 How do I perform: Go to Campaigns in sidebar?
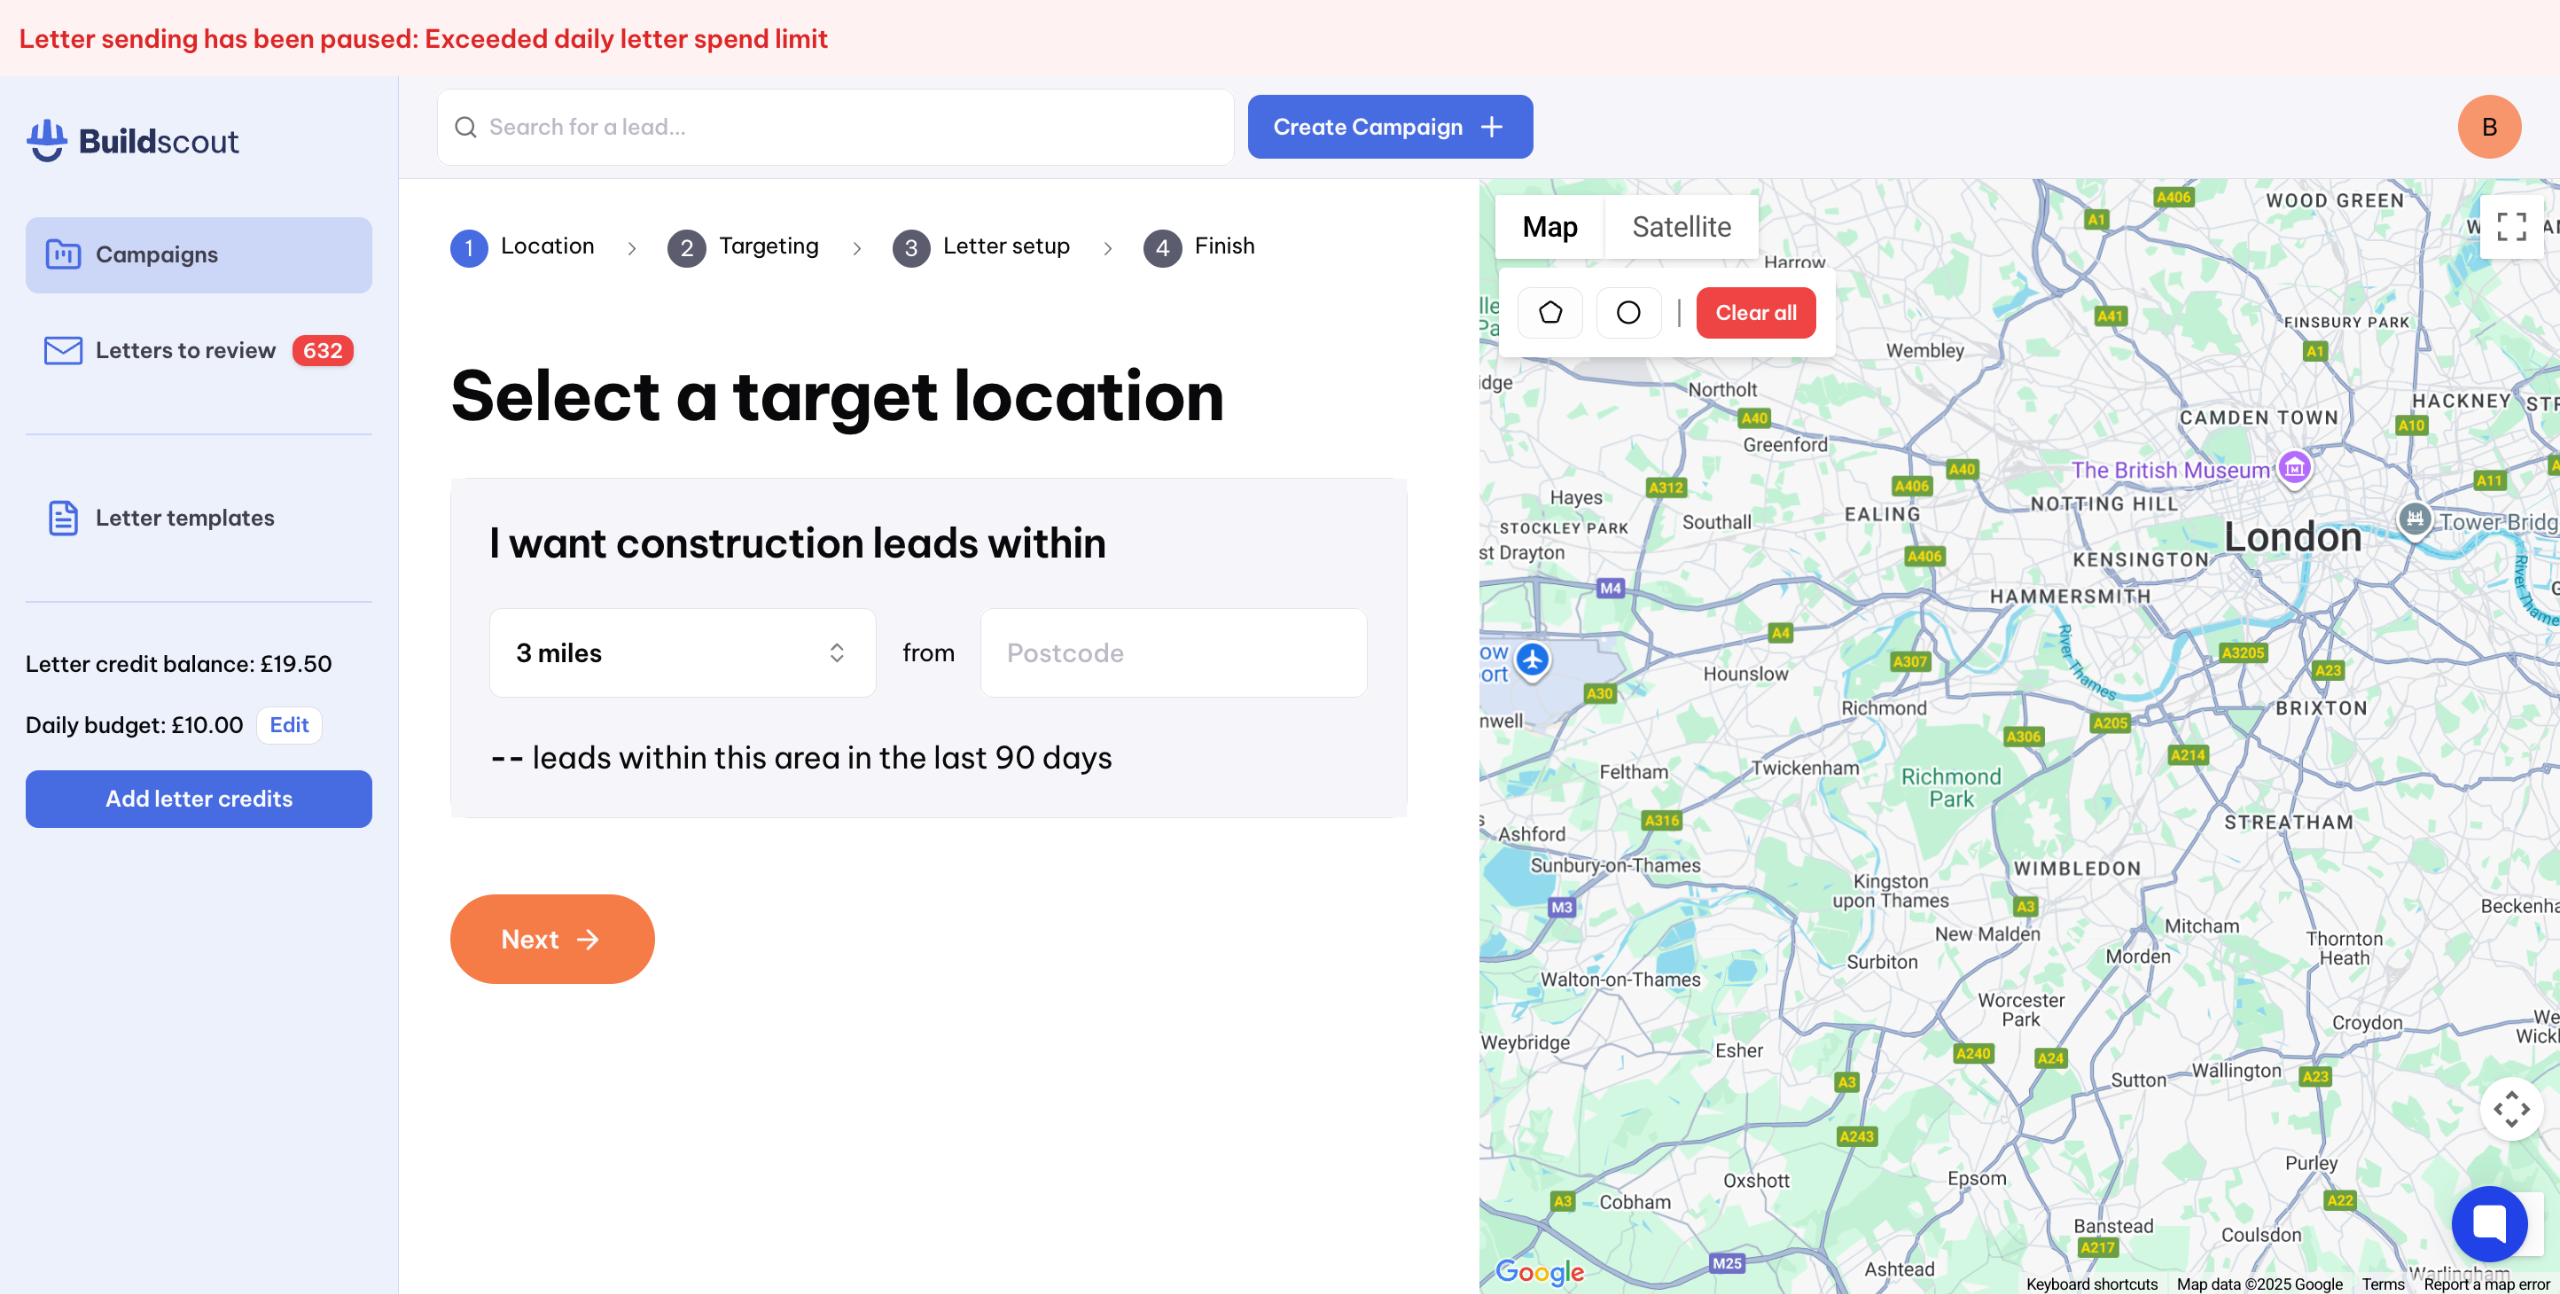pos(199,255)
